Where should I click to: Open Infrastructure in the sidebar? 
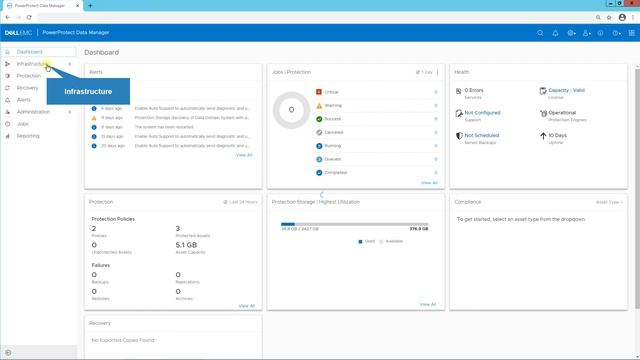32,64
